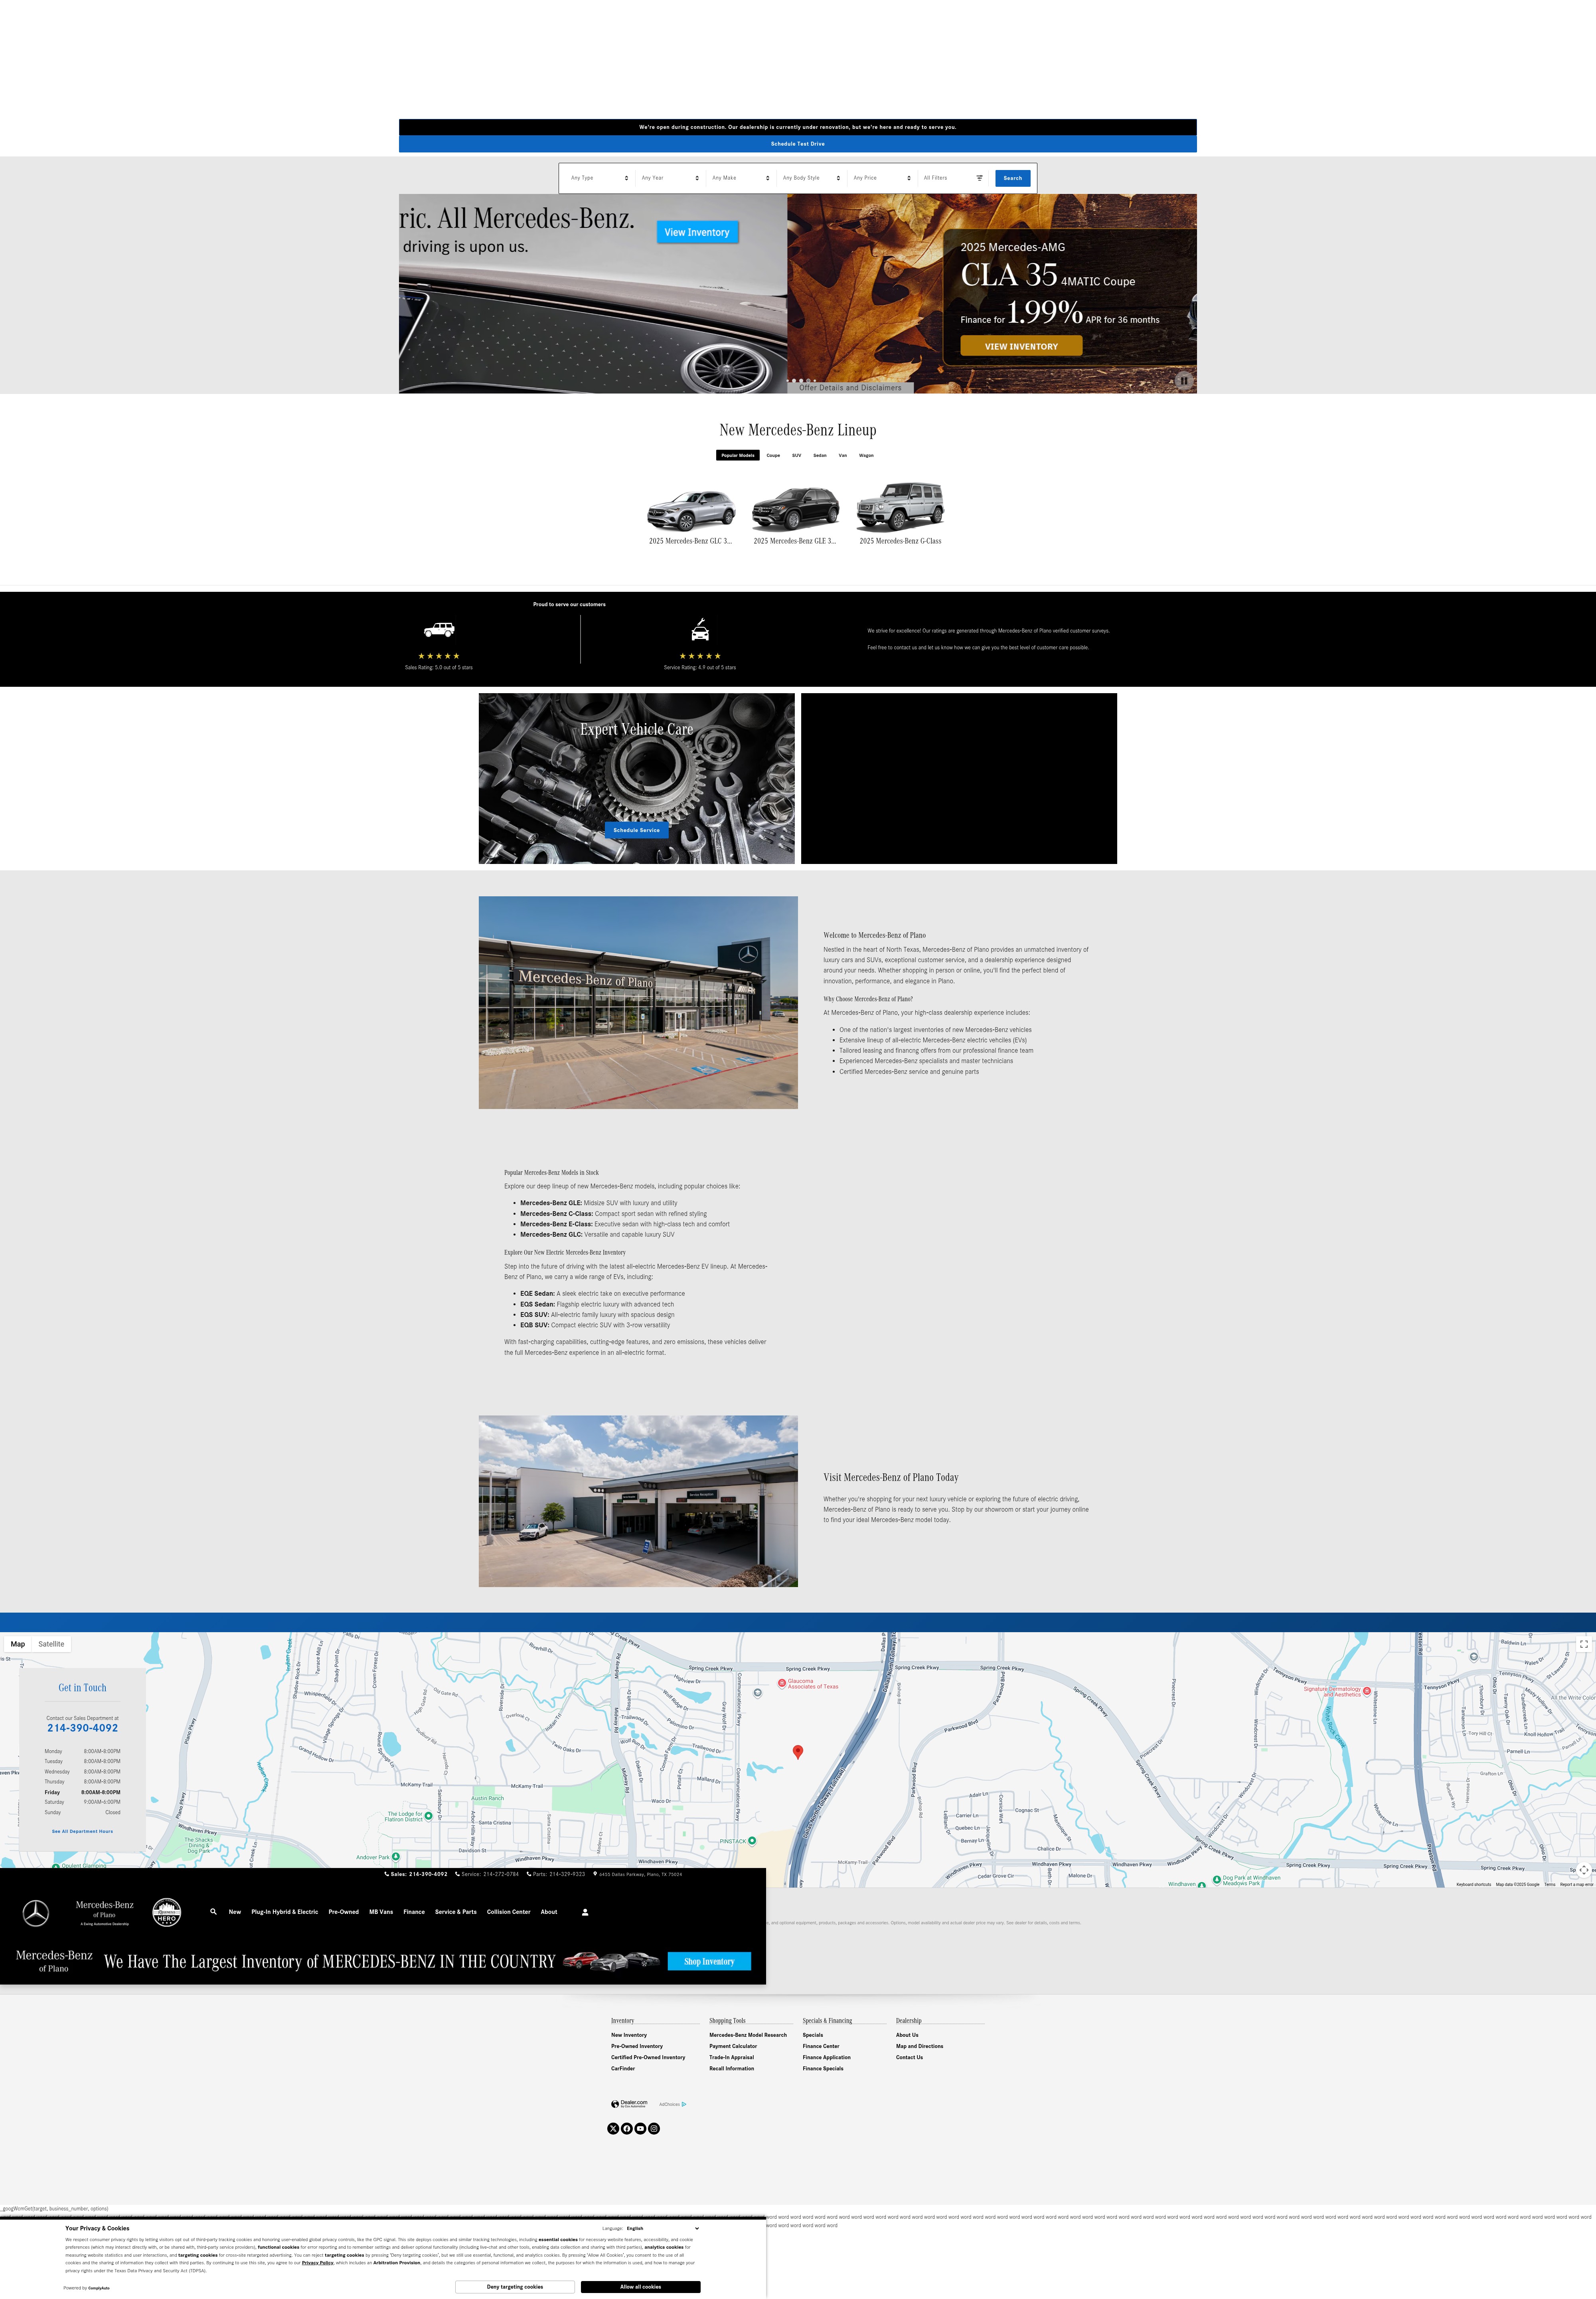This screenshot has height=2299, width=1596.
Task: Open the Any Body Style dropdown
Action: pyautogui.click(x=811, y=178)
